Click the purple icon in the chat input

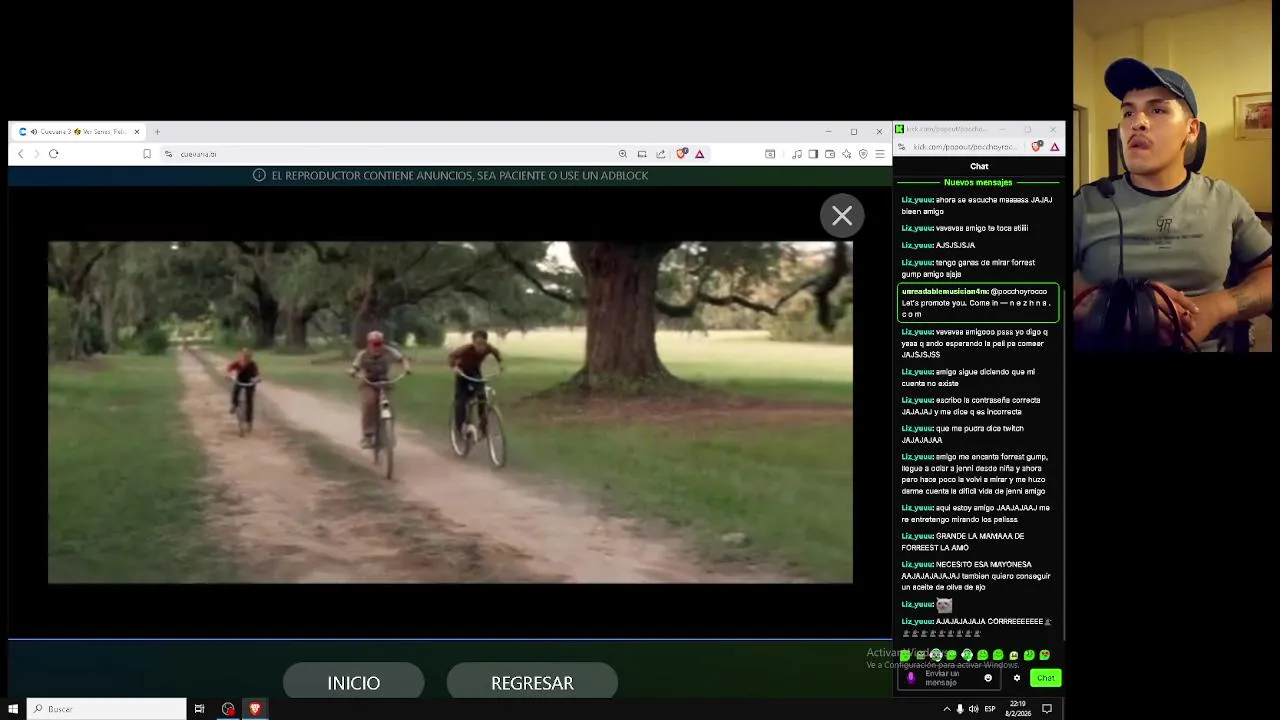tap(910, 678)
